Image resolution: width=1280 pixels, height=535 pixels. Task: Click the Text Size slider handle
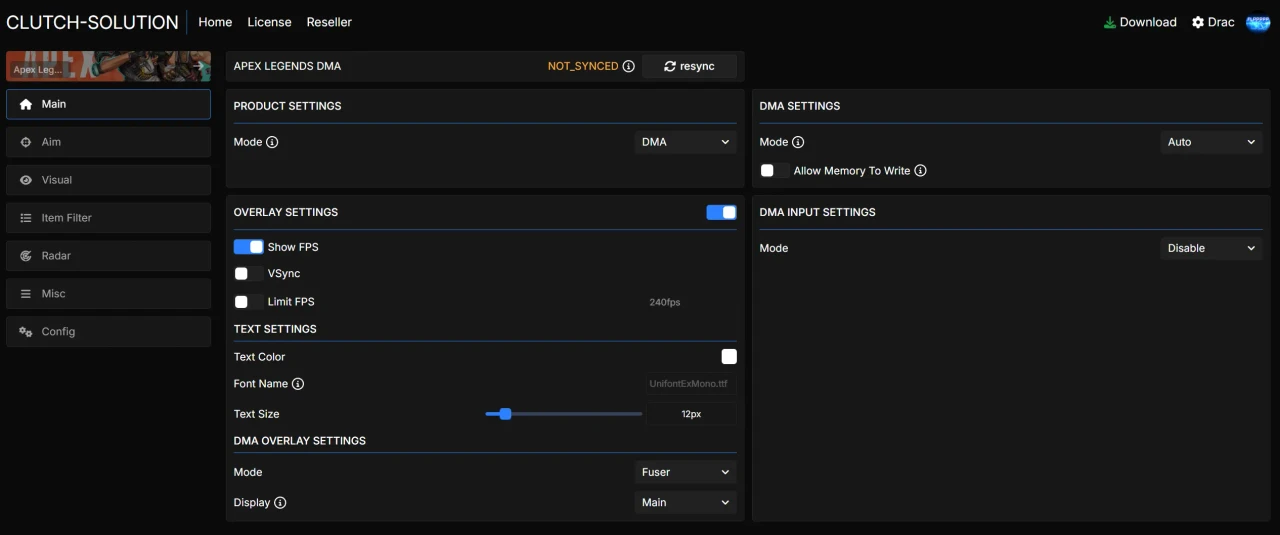(x=505, y=414)
